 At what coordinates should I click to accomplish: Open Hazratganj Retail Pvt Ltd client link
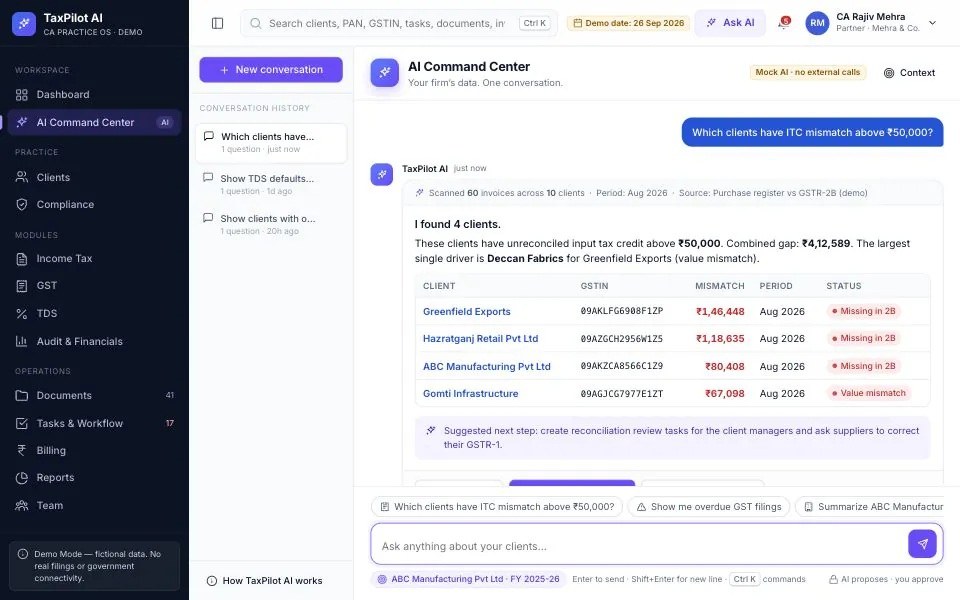480,339
